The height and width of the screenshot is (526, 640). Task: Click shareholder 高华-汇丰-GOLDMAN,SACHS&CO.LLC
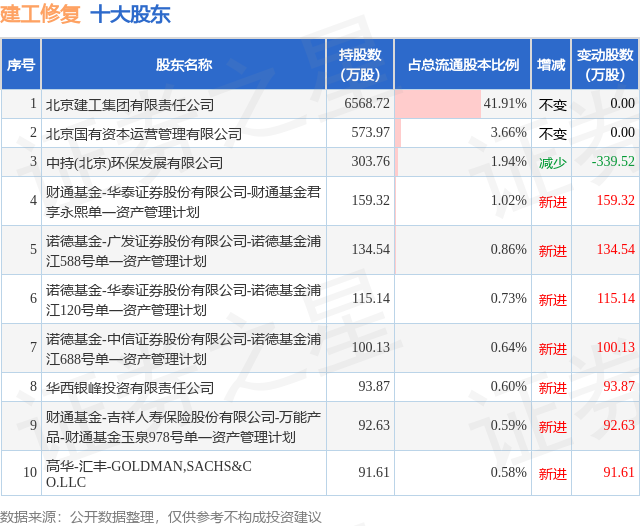click(149, 474)
